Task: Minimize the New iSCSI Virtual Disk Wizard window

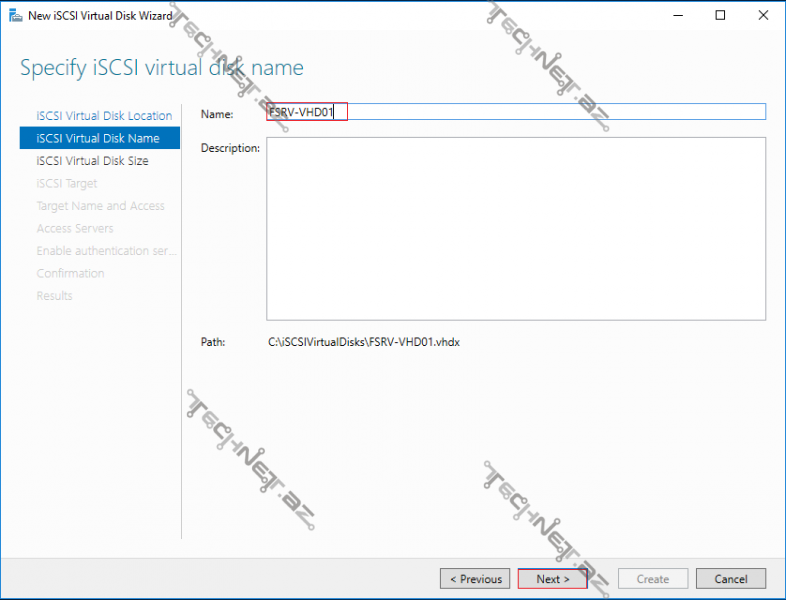Action: [675, 15]
